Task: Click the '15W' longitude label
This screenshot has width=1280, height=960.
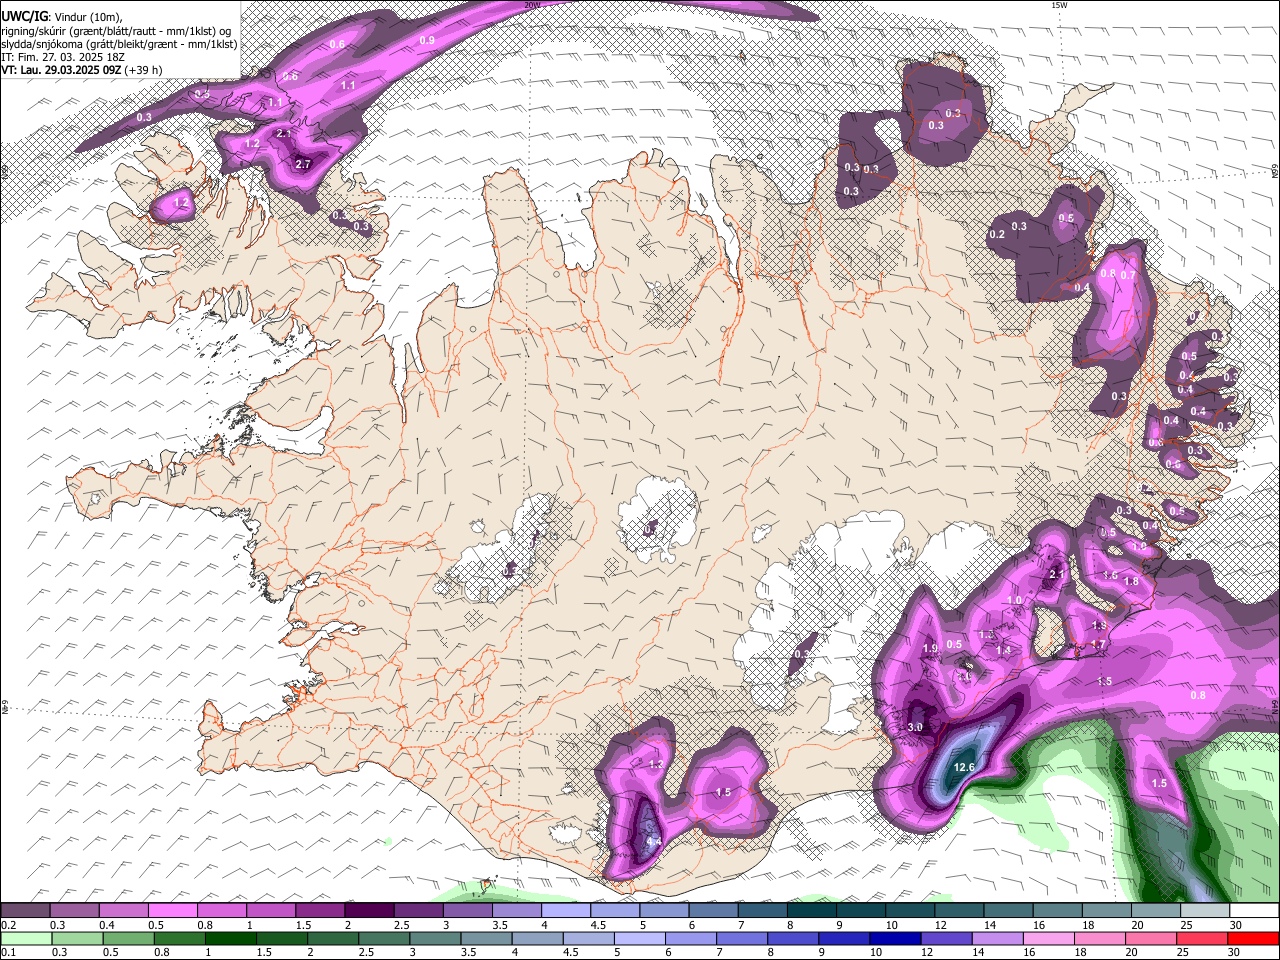Action: tap(1059, 5)
